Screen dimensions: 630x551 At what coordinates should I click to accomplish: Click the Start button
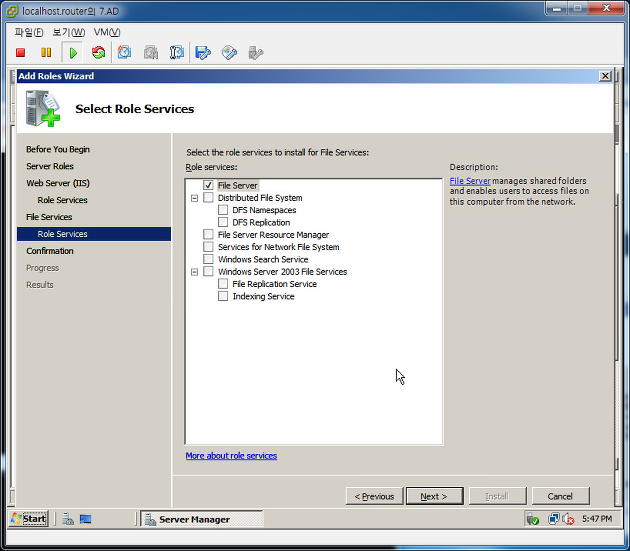point(29,519)
